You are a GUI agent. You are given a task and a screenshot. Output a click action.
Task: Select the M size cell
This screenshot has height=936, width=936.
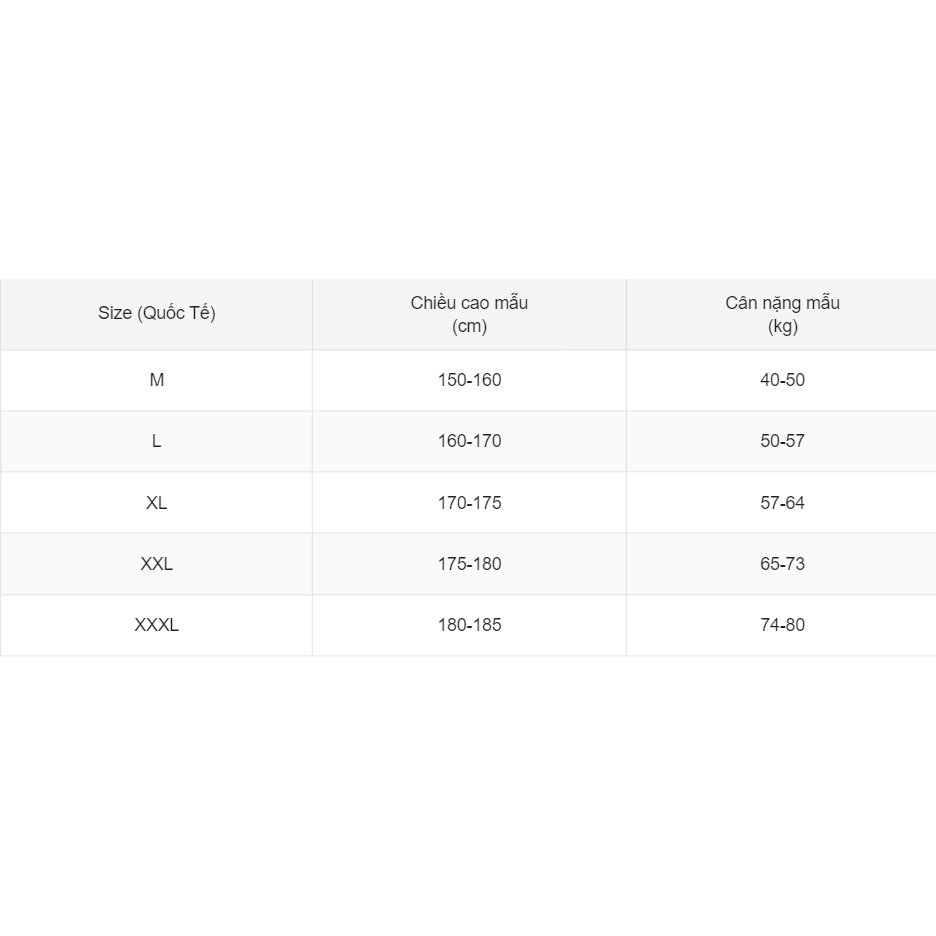point(157,380)
